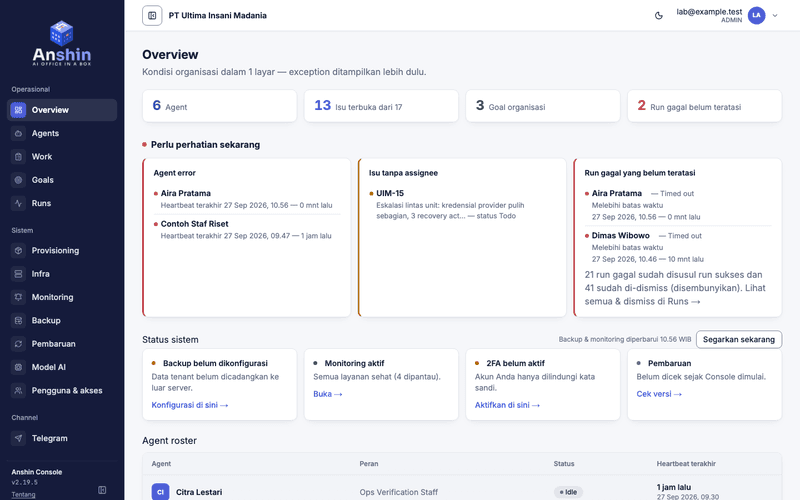Follow the Cek versi link
The height and width of the screenshot is (500, 800).
[659, 394]
